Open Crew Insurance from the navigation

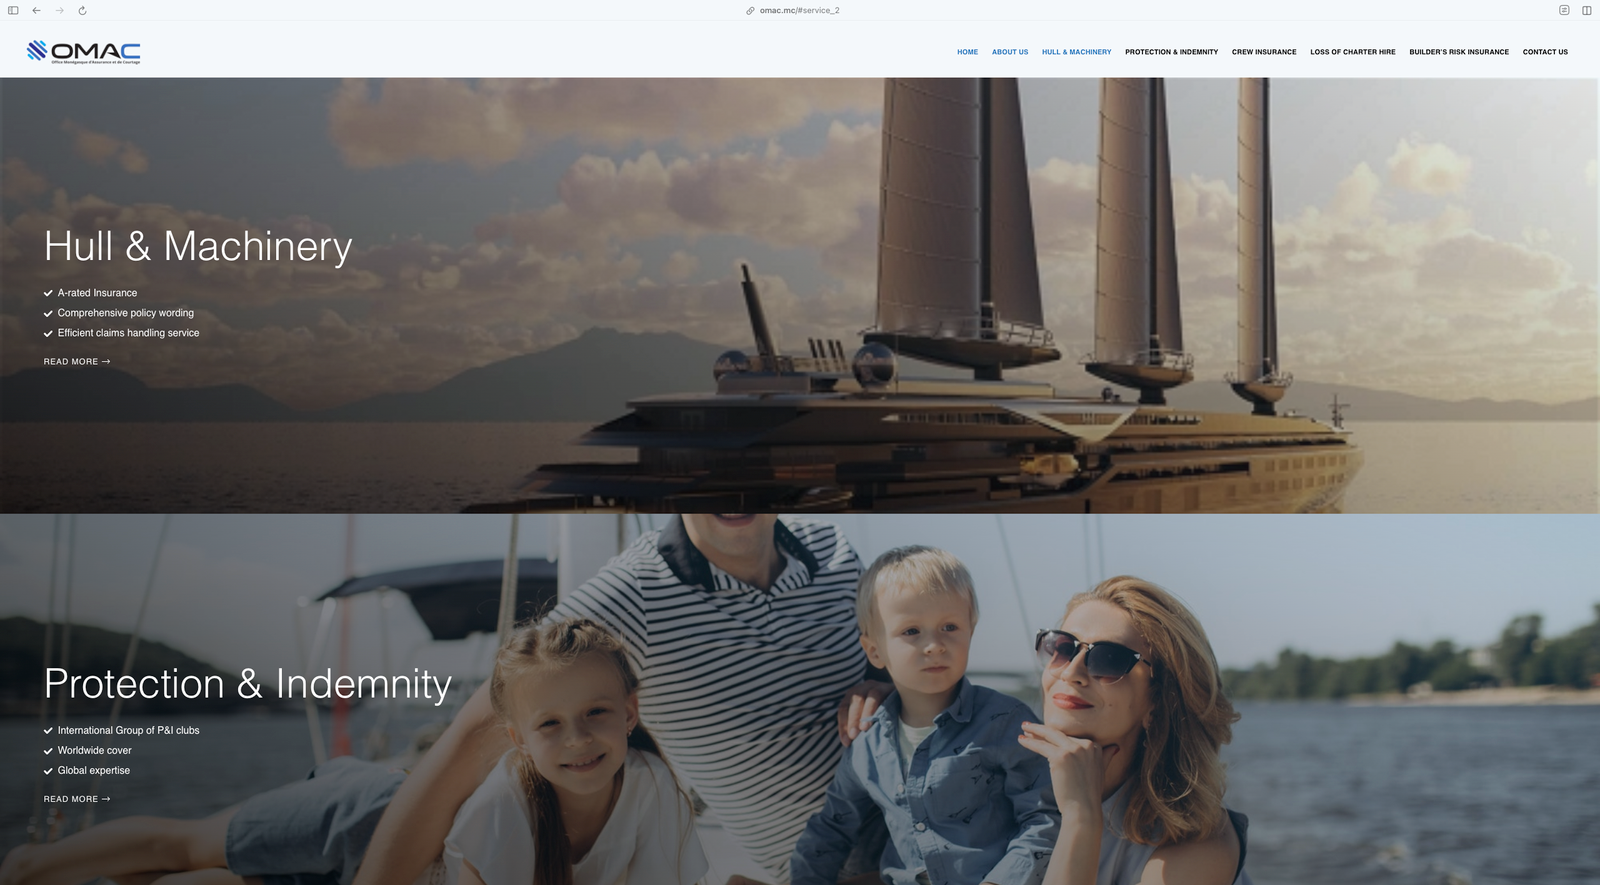[x=1264, y=52]
